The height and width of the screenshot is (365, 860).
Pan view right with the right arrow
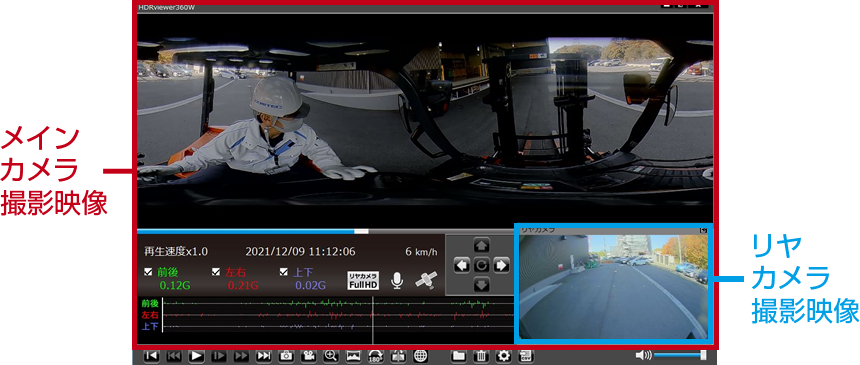pos(501,266)
